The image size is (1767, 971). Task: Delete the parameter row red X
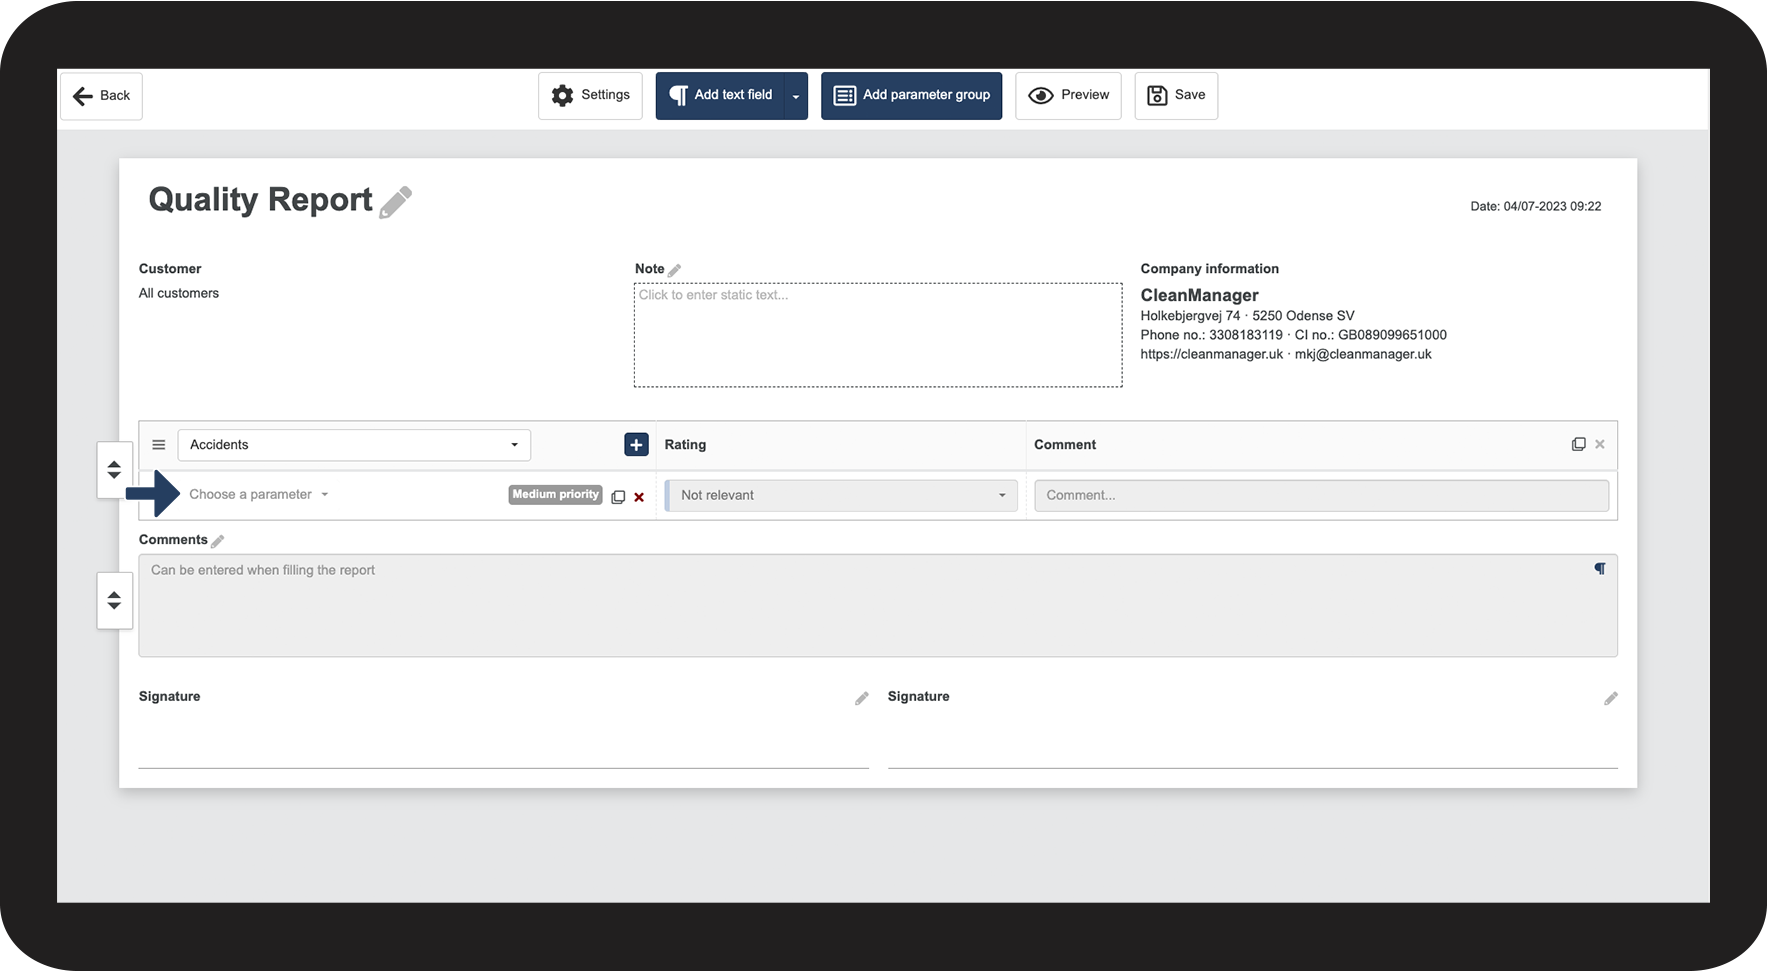[x=639, y=497]
